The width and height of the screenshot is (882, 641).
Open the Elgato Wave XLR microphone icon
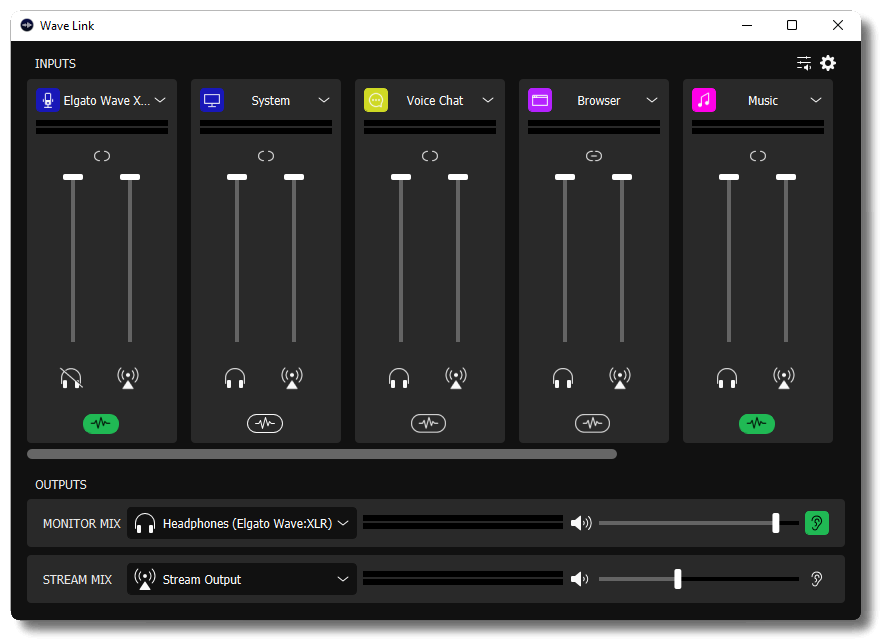[48, 100]
